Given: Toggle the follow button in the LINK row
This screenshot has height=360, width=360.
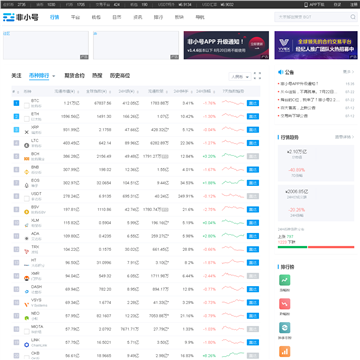Looking at the screenshot, I should [253, 342].
